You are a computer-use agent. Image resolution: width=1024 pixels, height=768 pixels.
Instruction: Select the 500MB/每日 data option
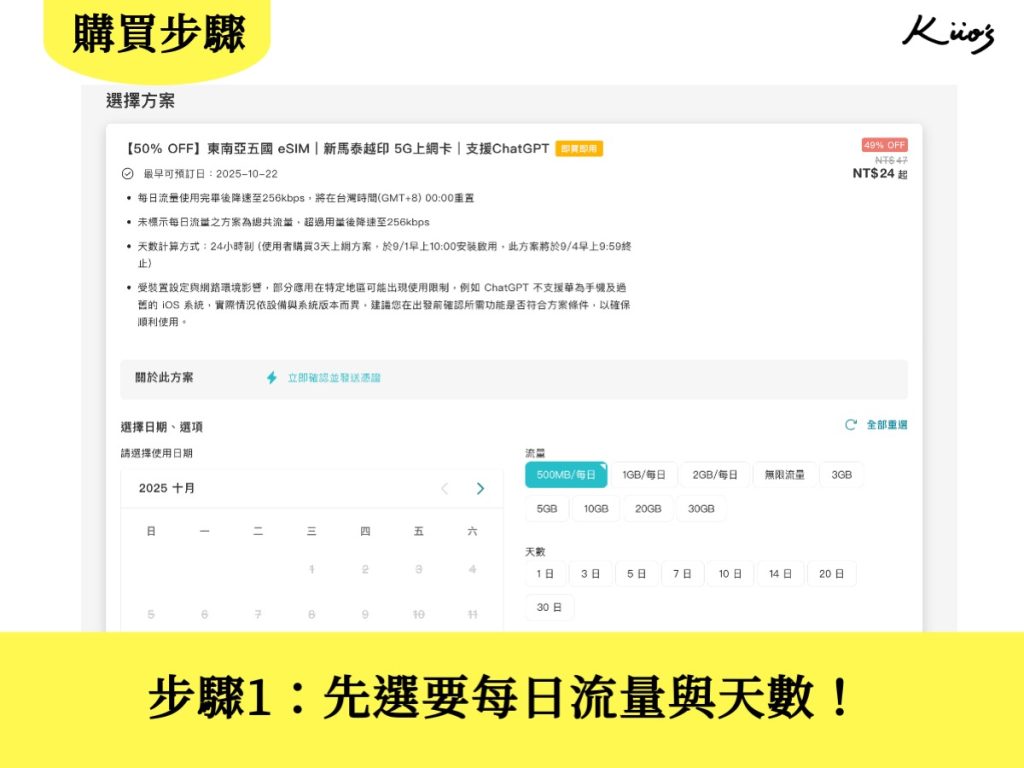click(x=566, y=475)
